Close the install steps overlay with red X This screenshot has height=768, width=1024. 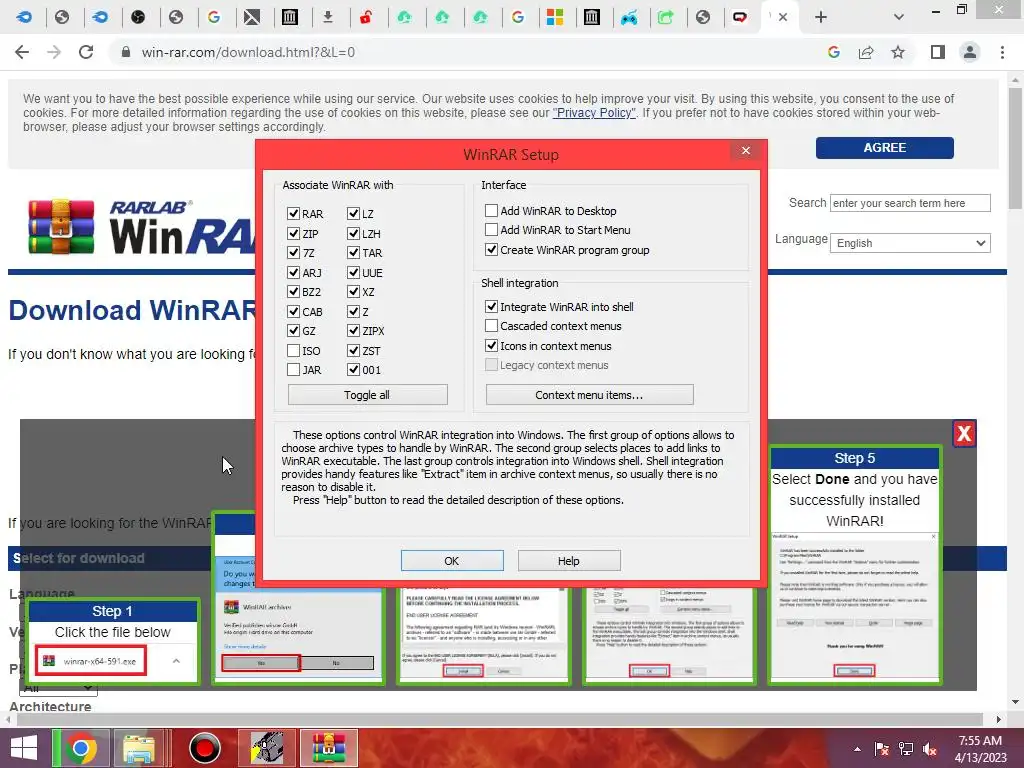964,433
